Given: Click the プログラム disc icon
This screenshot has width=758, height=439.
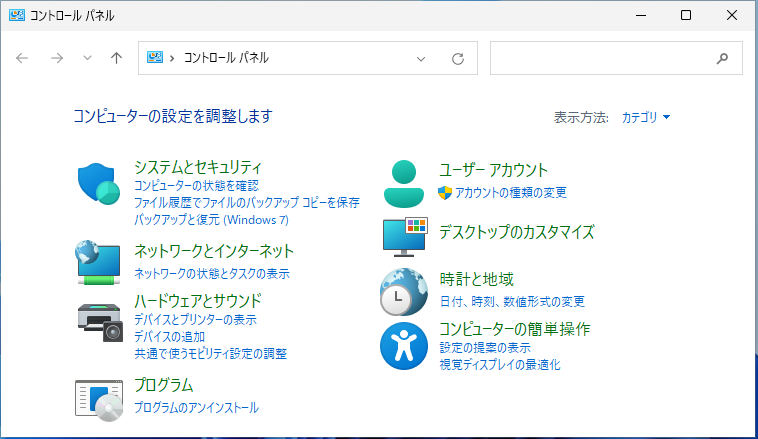Looking at the screenshot, I should 99,401.
